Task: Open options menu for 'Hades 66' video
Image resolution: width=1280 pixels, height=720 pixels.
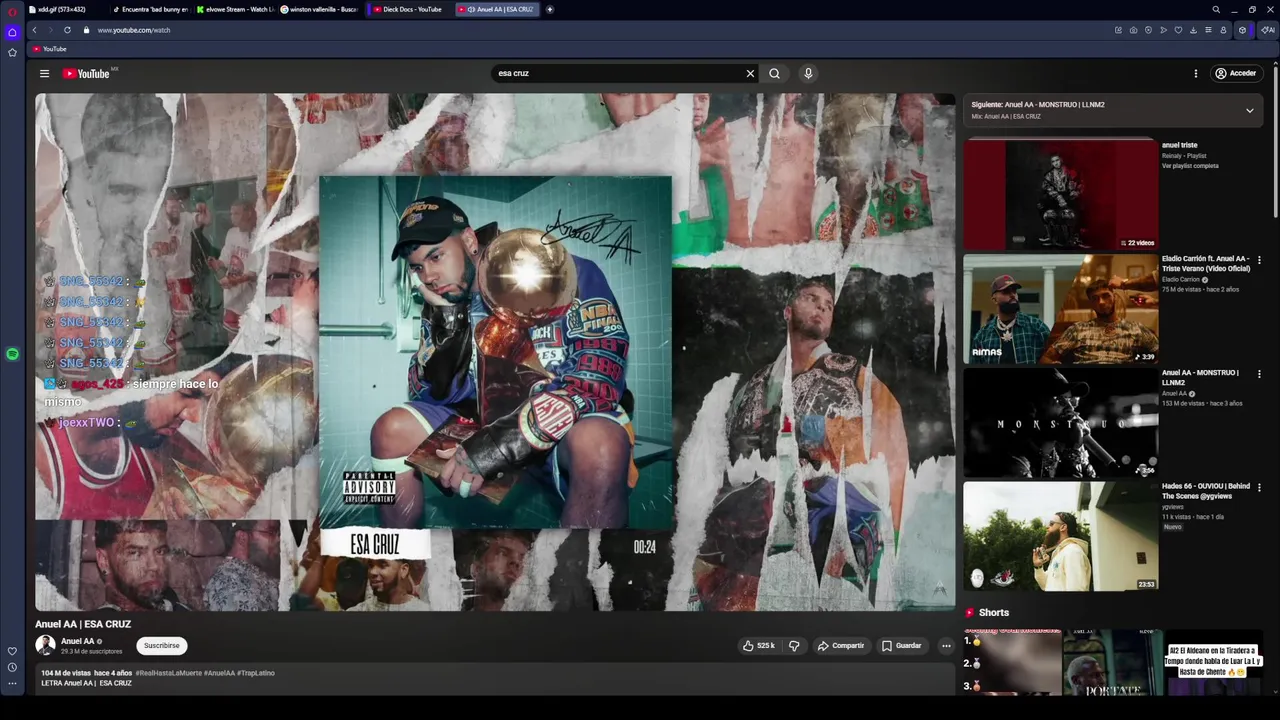Action: coord(1259,487)
